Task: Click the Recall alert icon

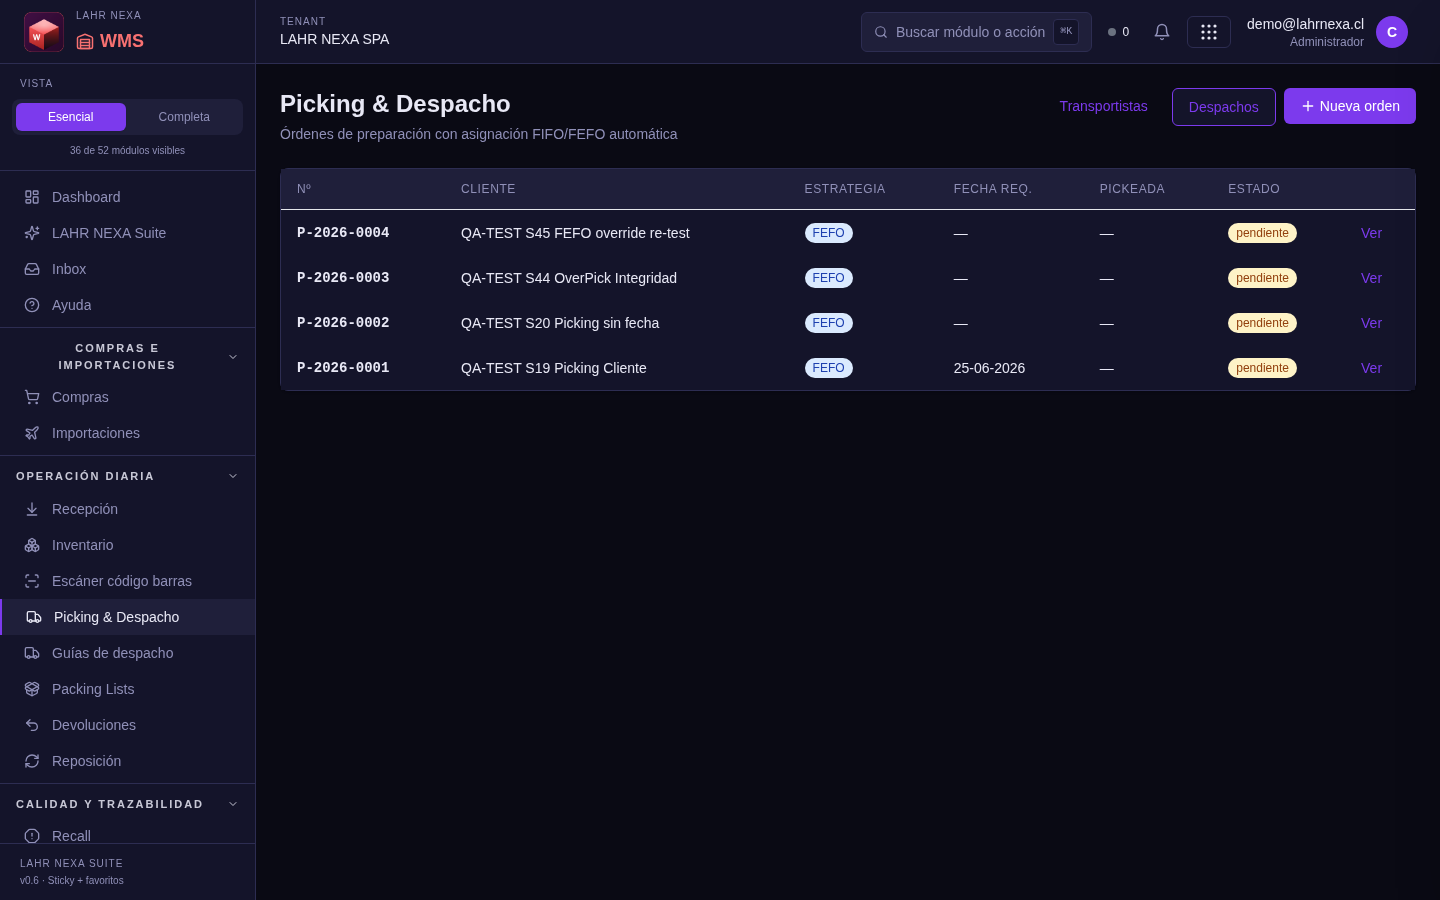Action: click(32, 836)
